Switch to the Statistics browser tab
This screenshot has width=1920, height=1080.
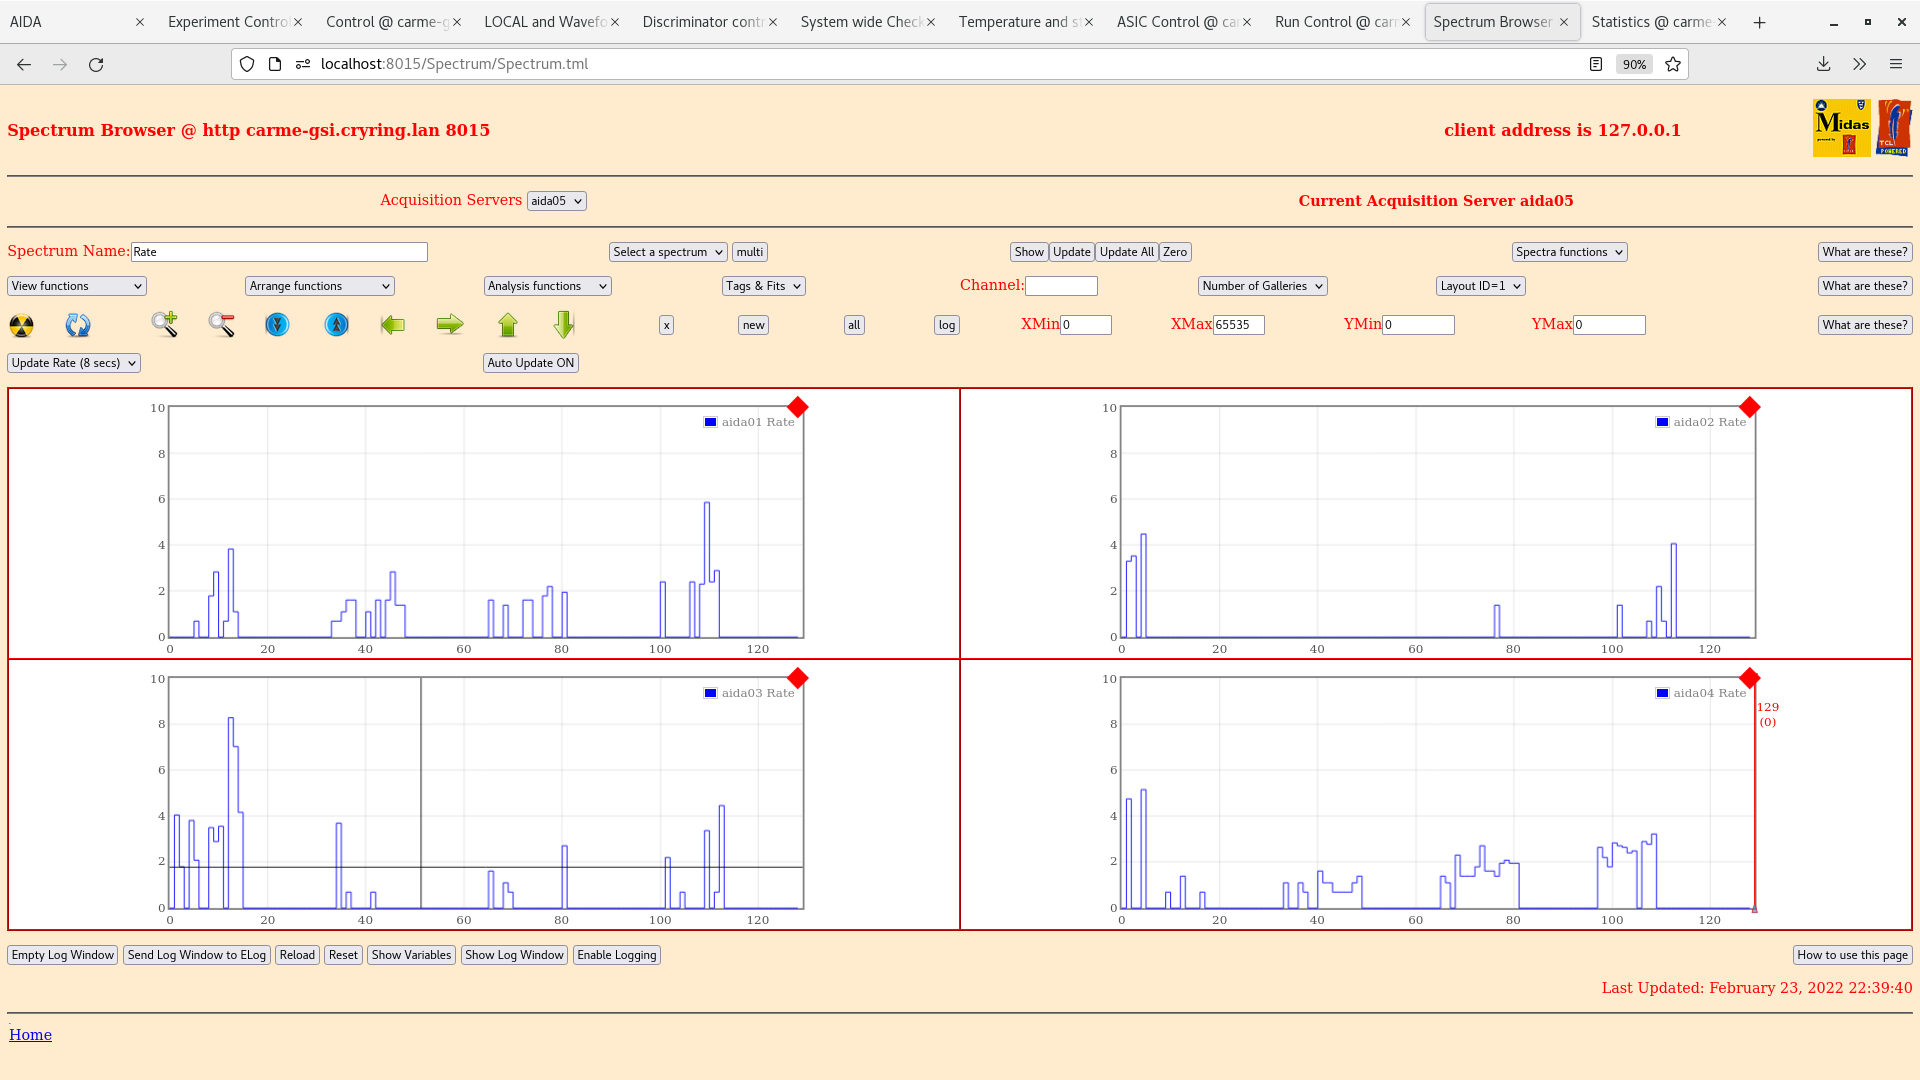pyautogui.click(x=1650, y=22)
